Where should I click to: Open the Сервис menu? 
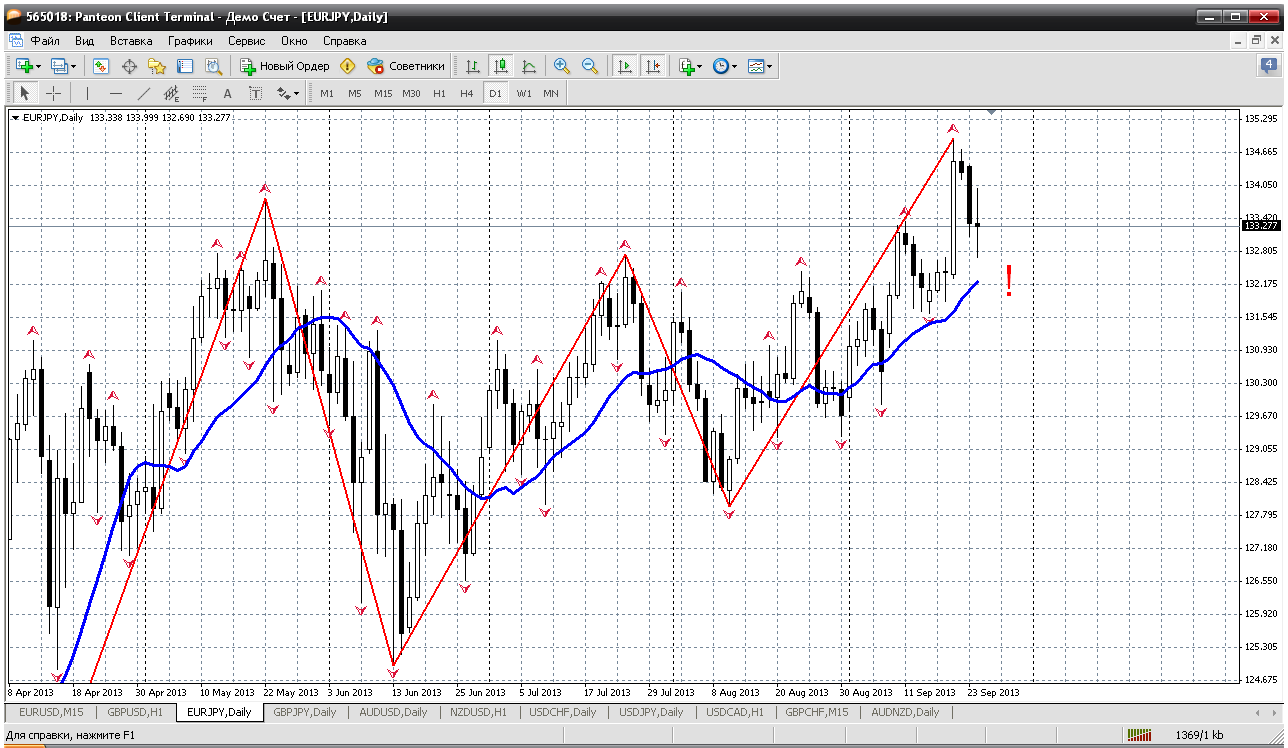pos(246,41)
